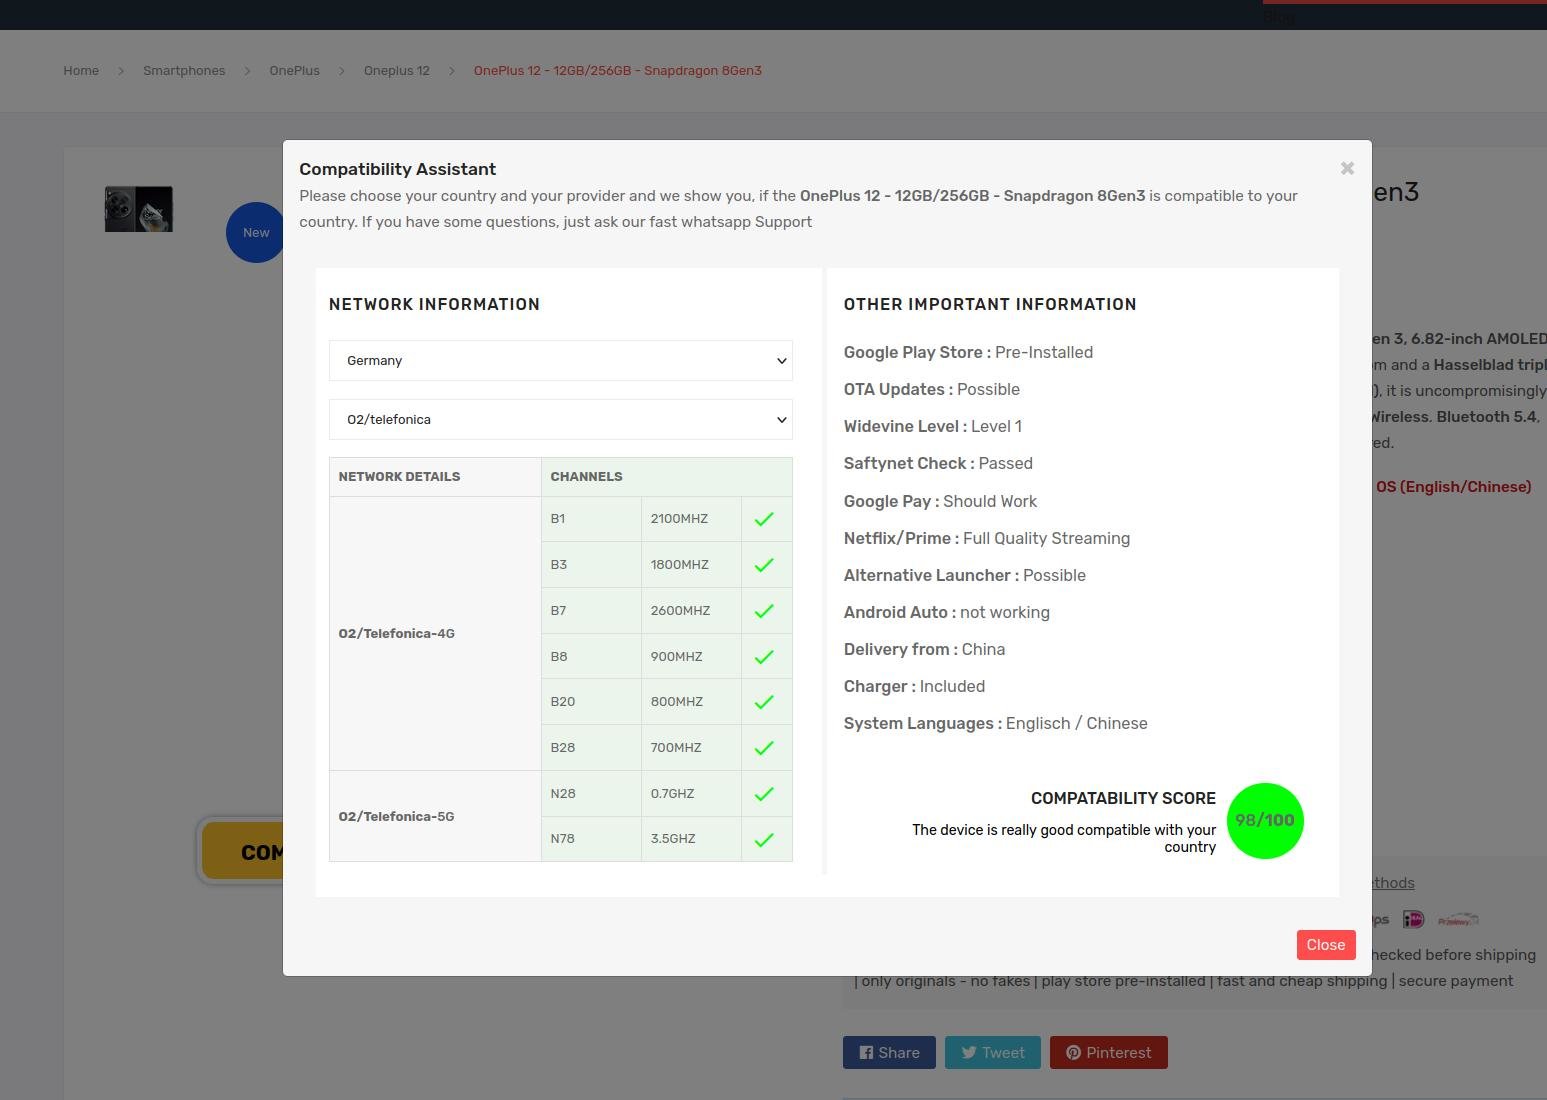Click the green checkmark for N28 0.7GHZ
The width and height of the screenshot is (1547, 1100).
(x=764, y=794)
